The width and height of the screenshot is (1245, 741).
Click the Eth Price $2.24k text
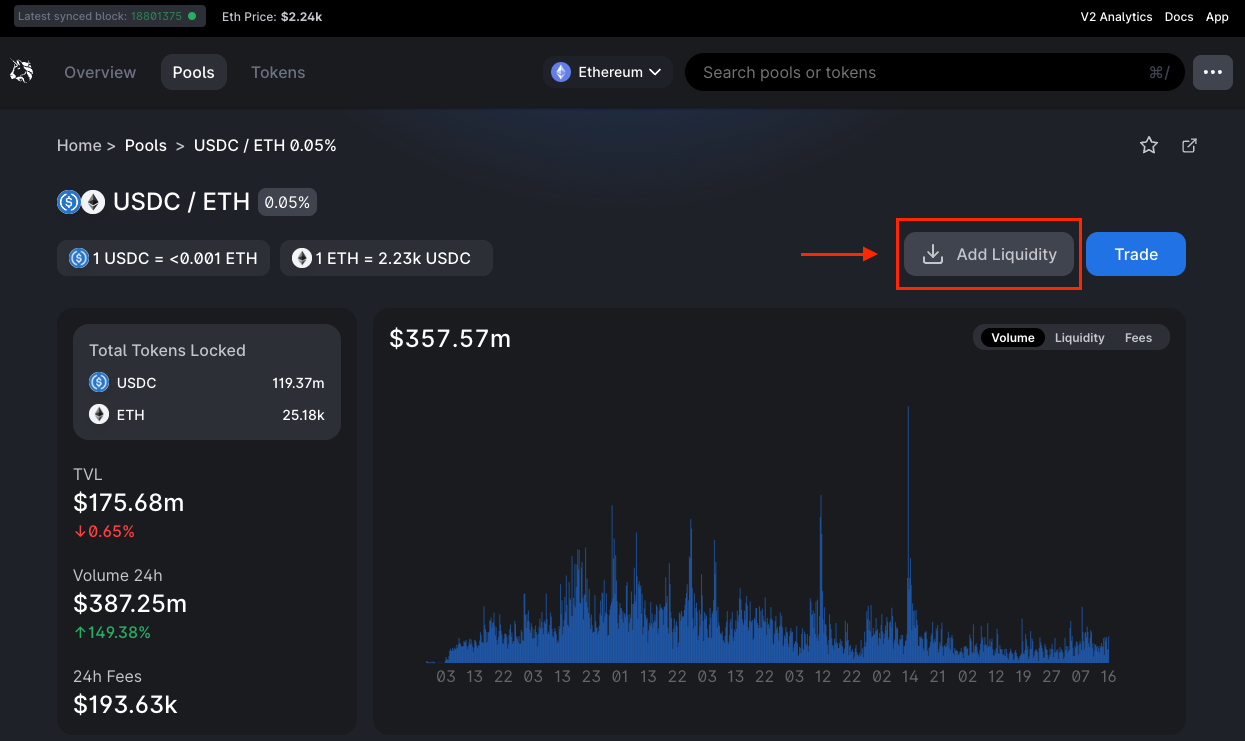click(x=272, y=17)
